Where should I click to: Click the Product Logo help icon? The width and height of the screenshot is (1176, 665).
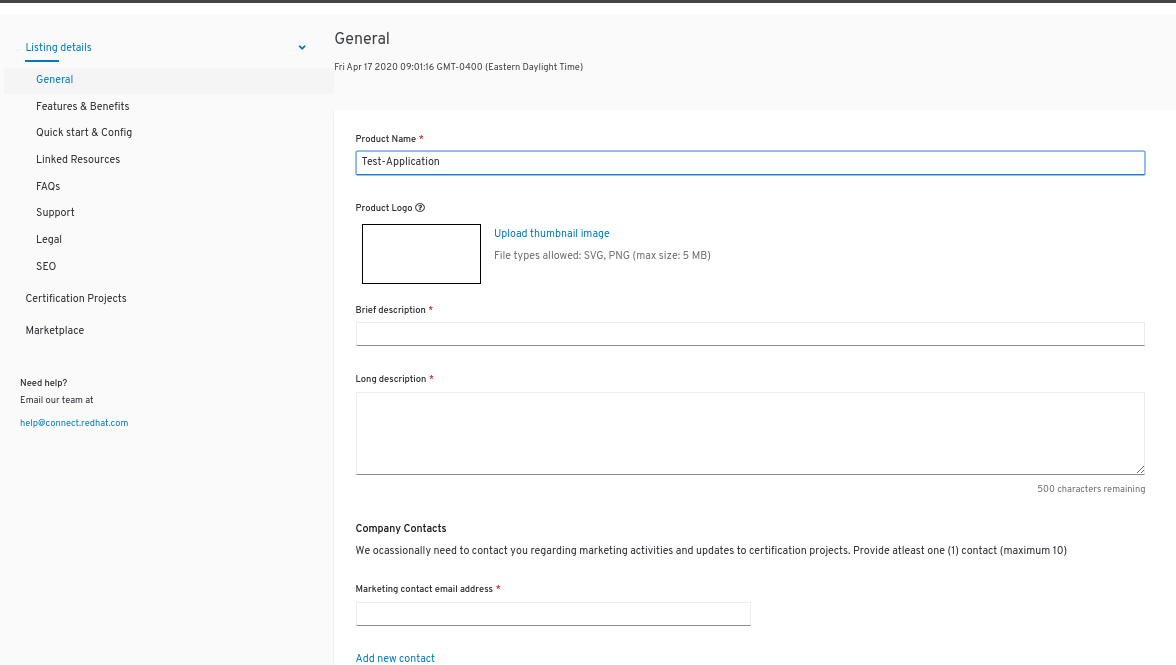coord(420,208)
